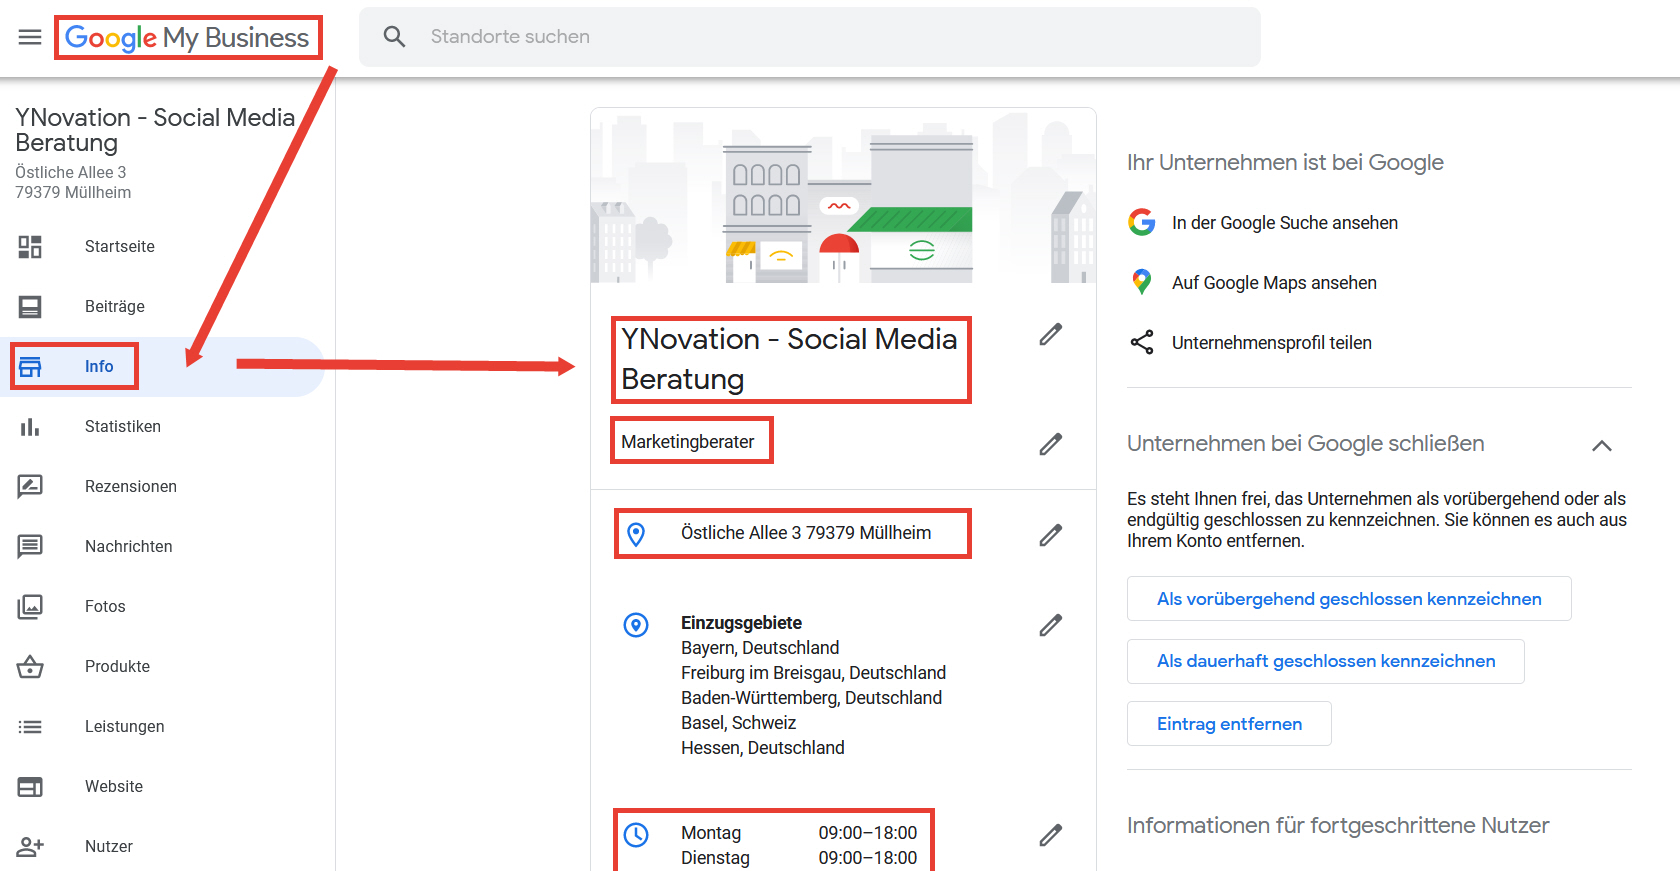
Task: Open Fotos in the sidebar
Action: tap(105, 607)
